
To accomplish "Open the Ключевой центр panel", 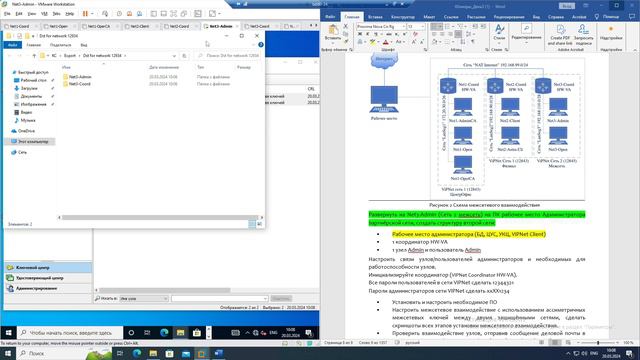I will coord(48,267).
